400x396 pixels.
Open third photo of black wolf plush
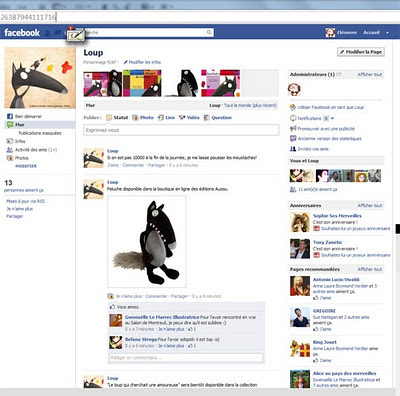tap(181, 83)
